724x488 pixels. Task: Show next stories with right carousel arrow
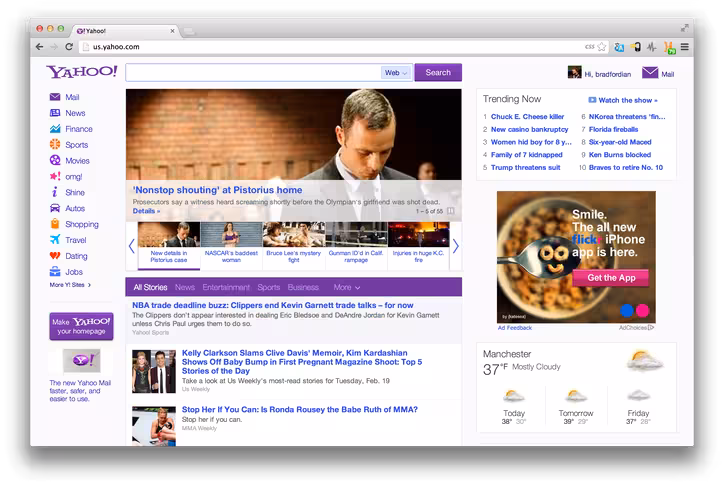click(x=456, y=246)
